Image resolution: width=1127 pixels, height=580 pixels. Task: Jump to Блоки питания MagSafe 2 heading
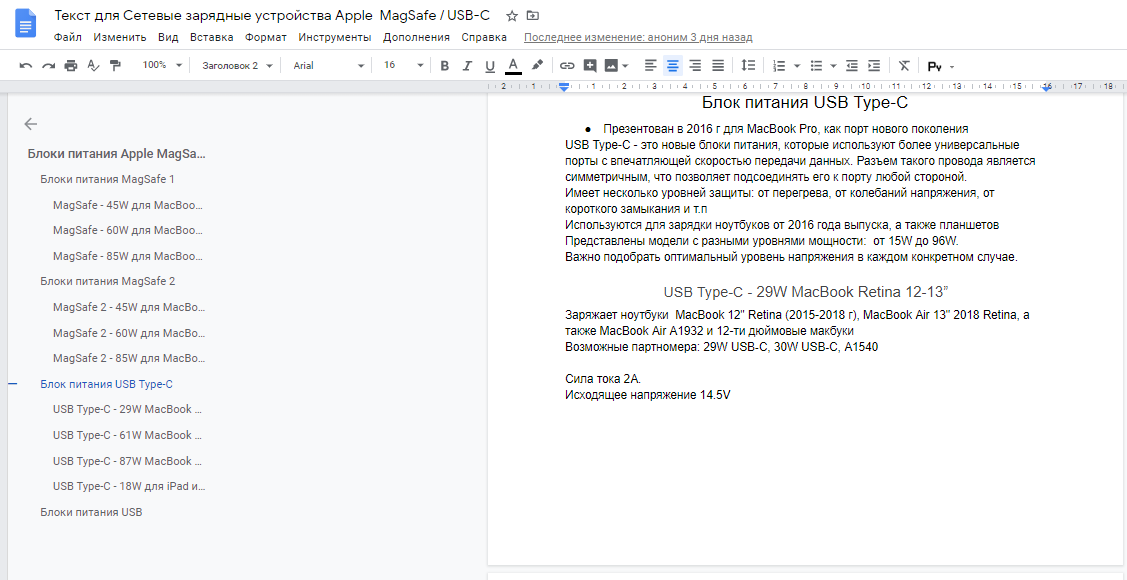[108, 281]
